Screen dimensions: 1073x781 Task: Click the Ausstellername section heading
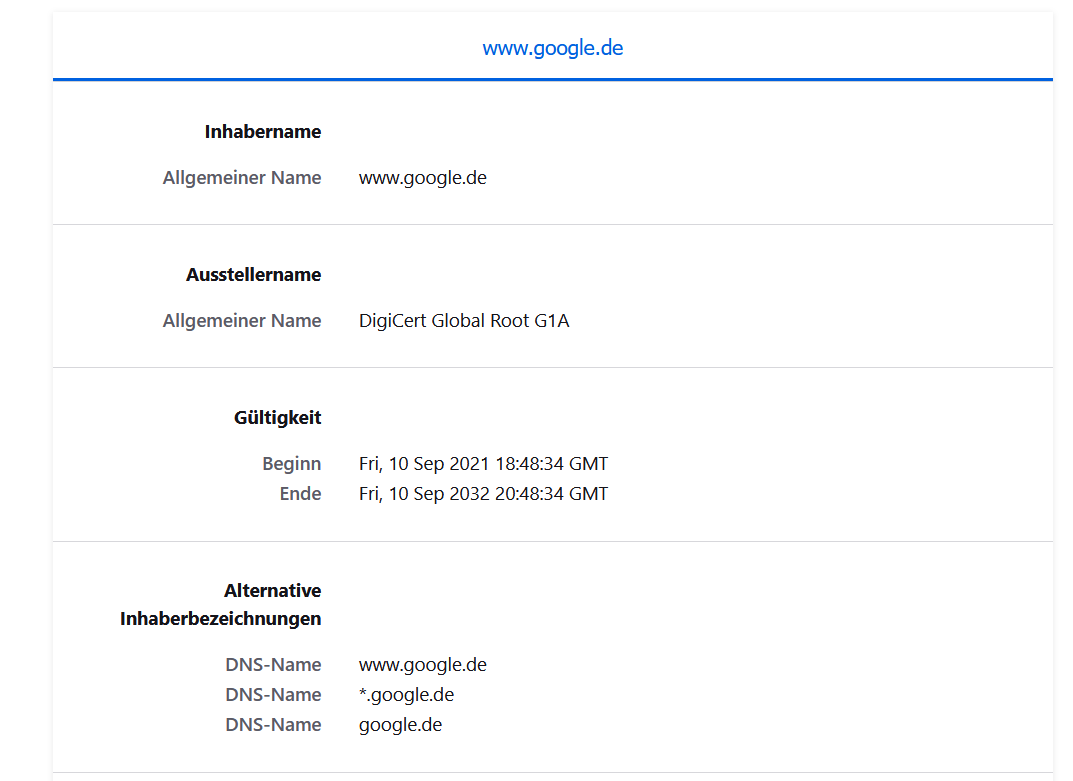click(253, 275)
